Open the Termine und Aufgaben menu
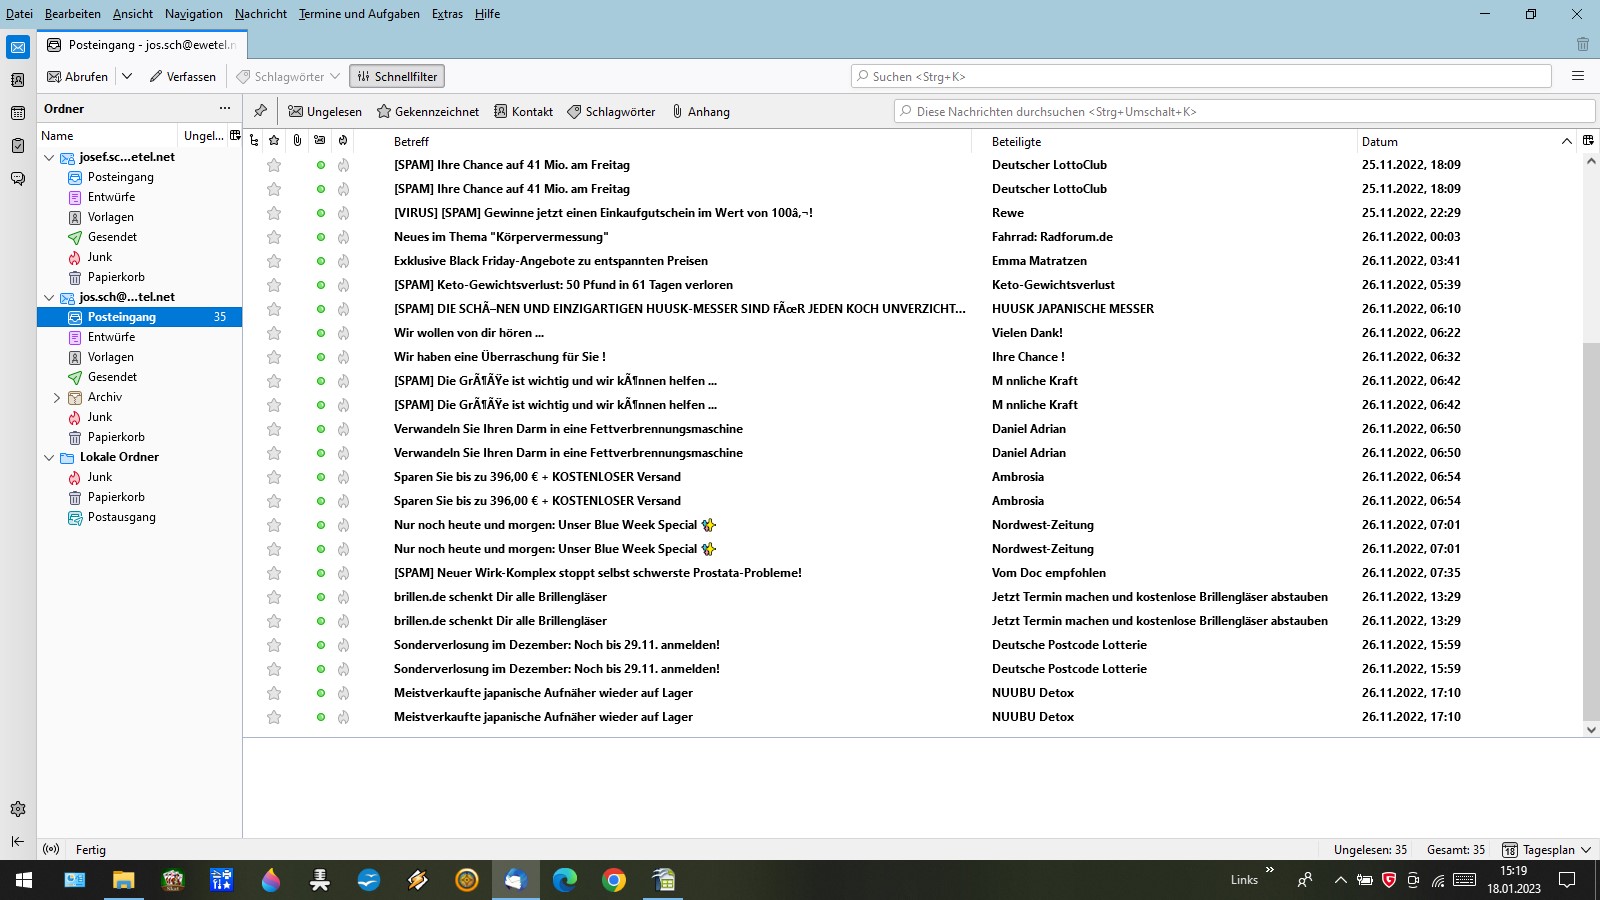Screen dimensions: 1600x900 [x=359, y=14]
